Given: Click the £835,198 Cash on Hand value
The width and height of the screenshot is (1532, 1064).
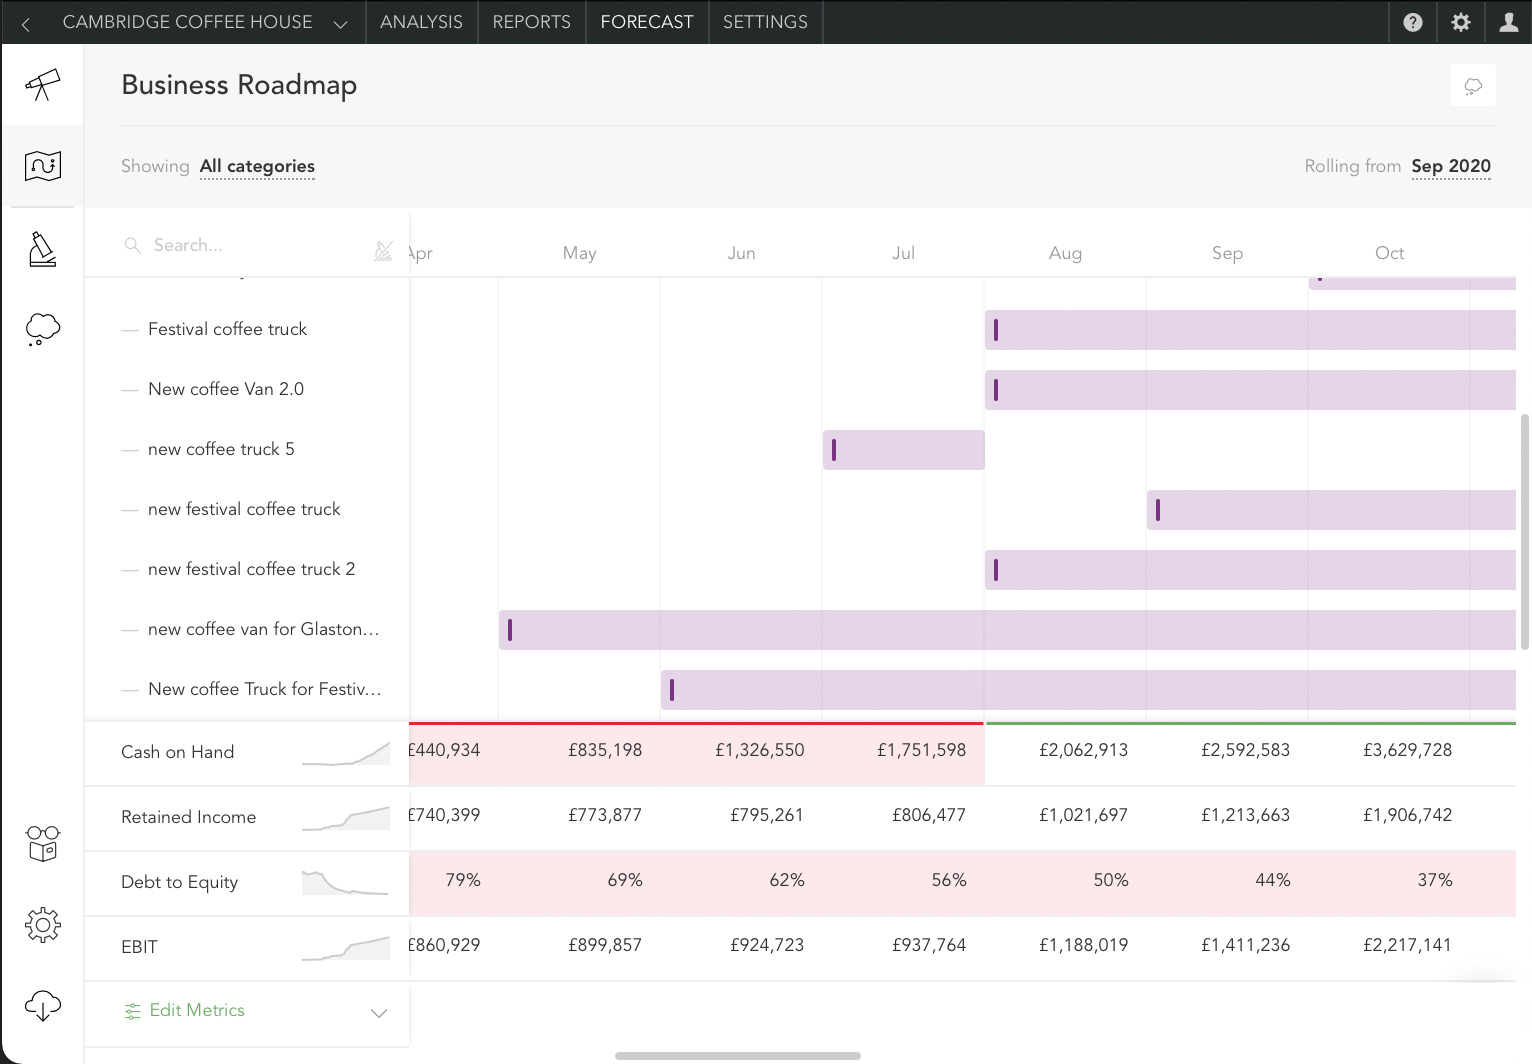Looking at the screenshot, I should click(x=605, y=750).
